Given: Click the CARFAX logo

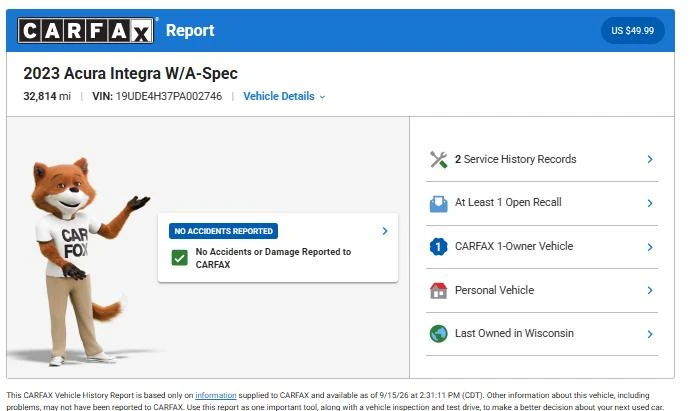Looking at the screenshot, I should tap(86, 31).
